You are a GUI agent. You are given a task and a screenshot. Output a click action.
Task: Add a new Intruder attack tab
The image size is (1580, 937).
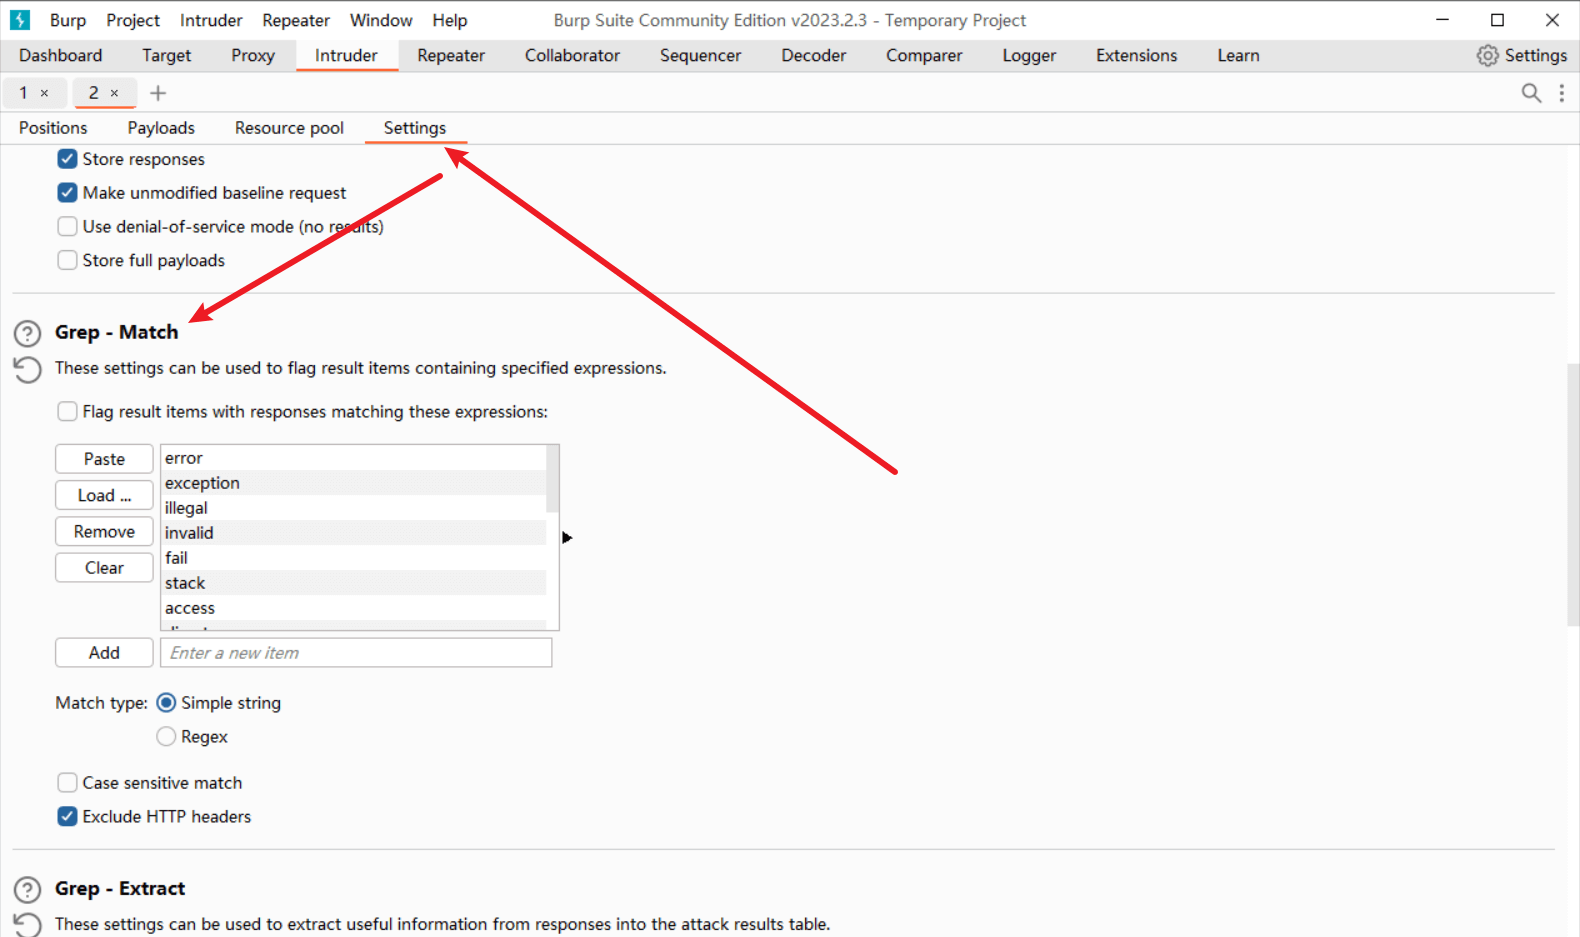158,93
